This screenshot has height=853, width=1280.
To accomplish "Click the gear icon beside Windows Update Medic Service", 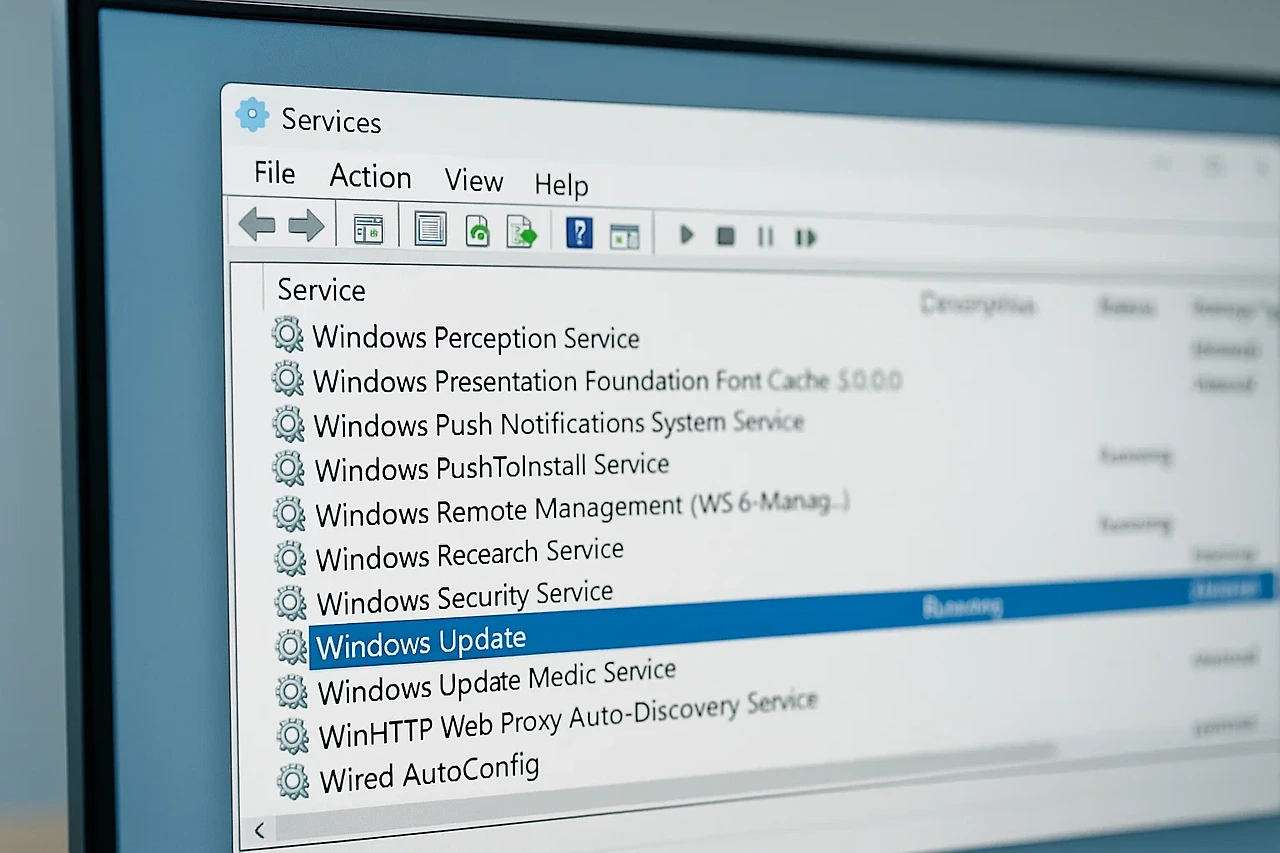I will 291,691.
